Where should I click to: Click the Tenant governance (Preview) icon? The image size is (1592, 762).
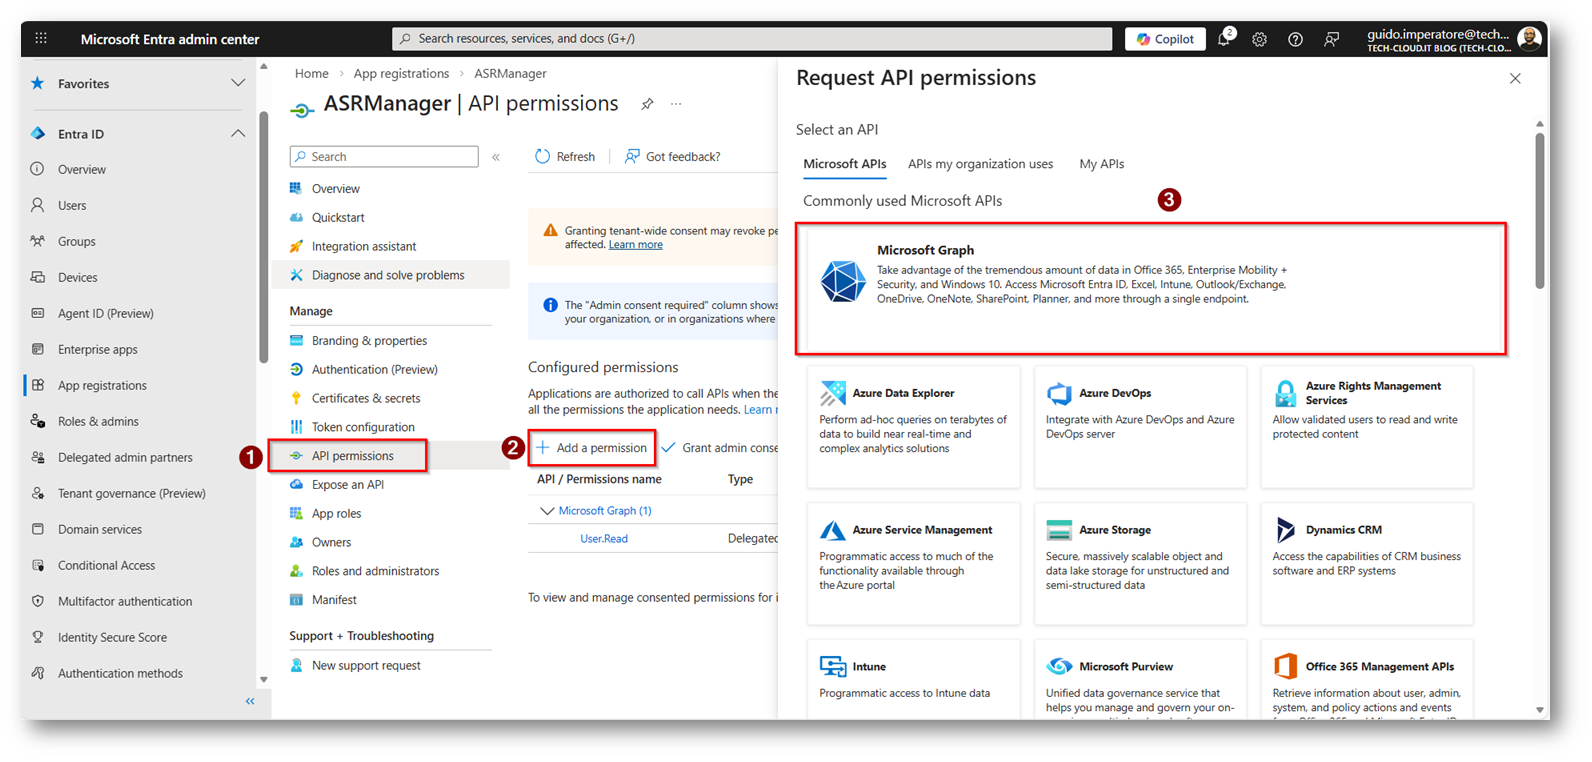coord(38,493)
